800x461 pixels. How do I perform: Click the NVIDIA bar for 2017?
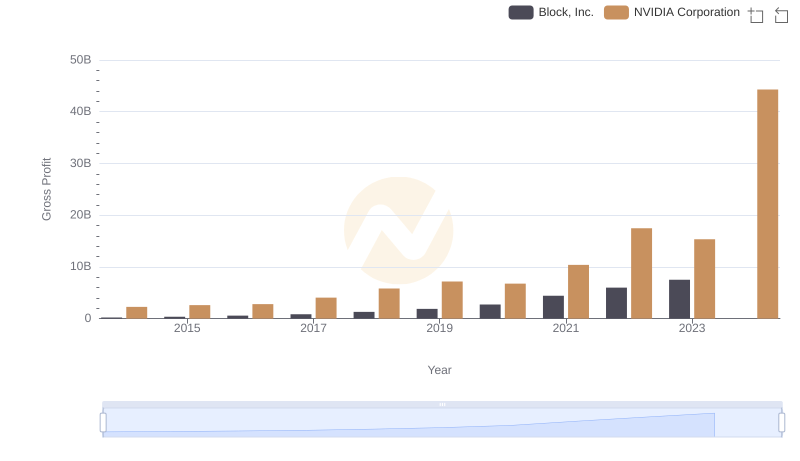326,308
